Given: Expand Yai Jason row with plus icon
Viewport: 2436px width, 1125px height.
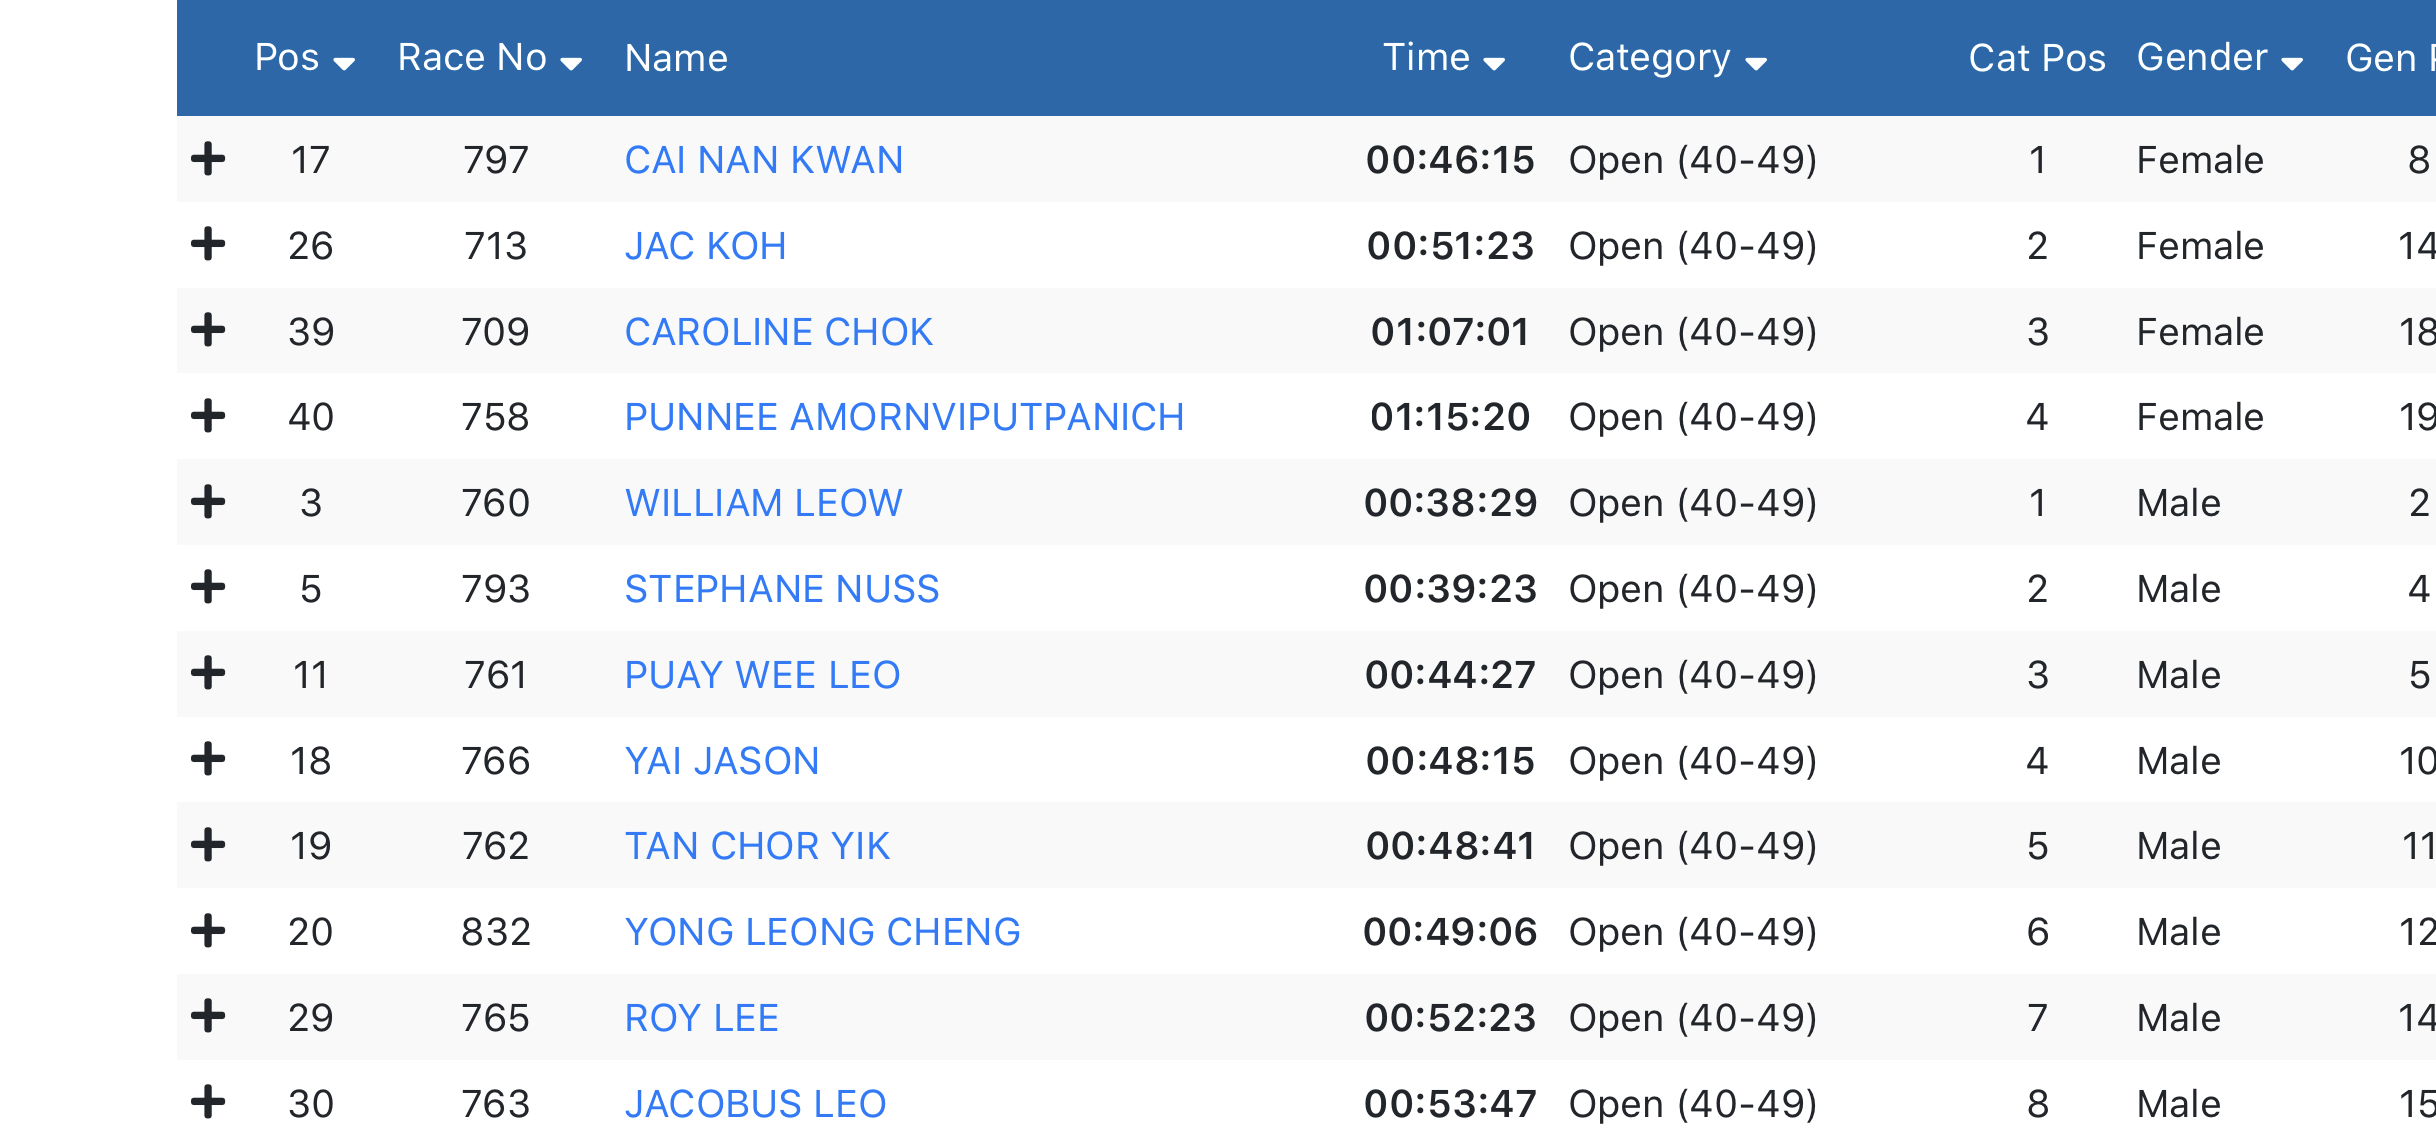Looking at the screenshot, I should tap(208, 759).
